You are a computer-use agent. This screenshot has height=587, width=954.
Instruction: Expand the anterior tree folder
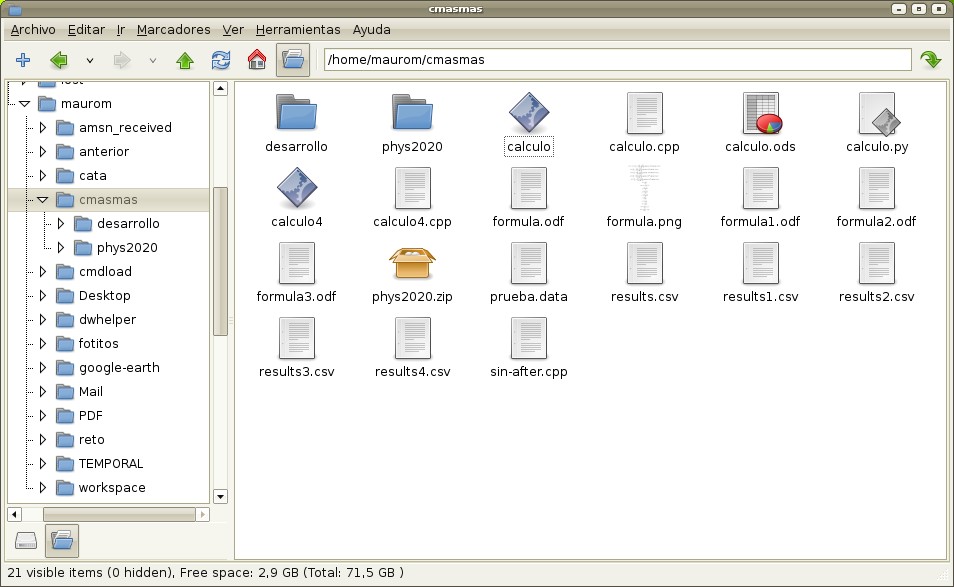click(43, 151)
